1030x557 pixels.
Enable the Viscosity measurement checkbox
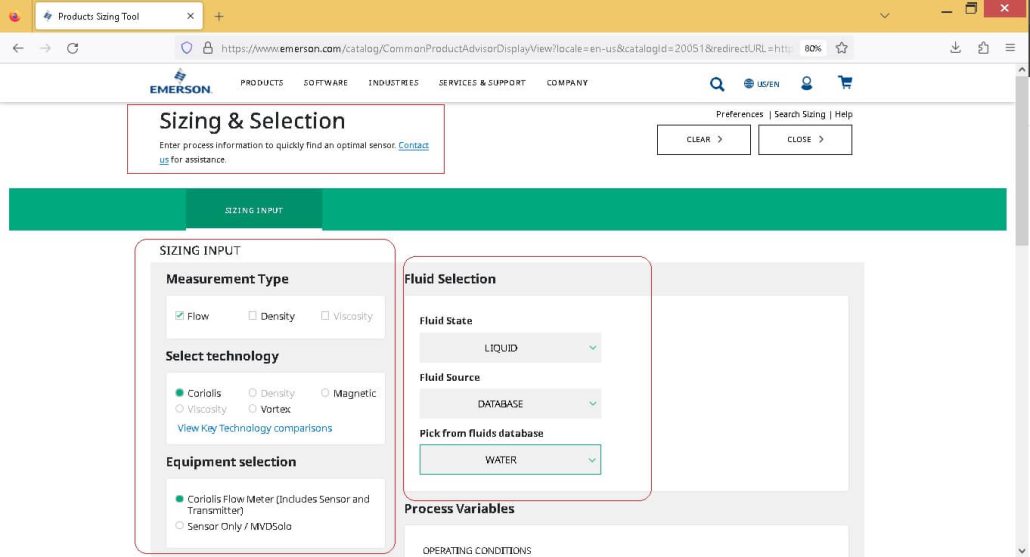(325, 316)
